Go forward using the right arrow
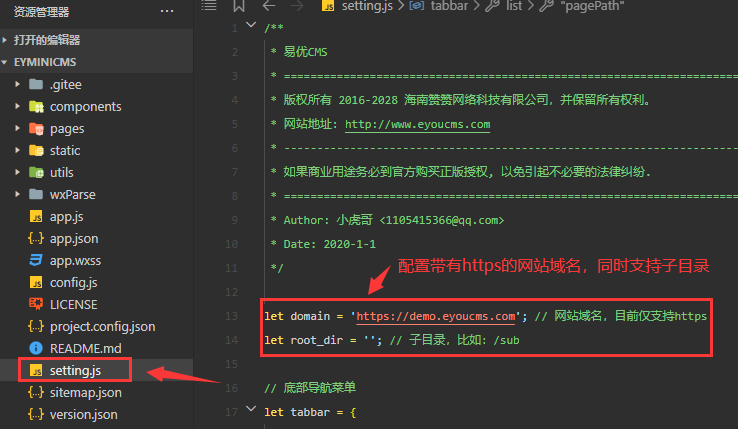This screenshot has width=738, height=429. pyautogui.click(x=297, y=6)
